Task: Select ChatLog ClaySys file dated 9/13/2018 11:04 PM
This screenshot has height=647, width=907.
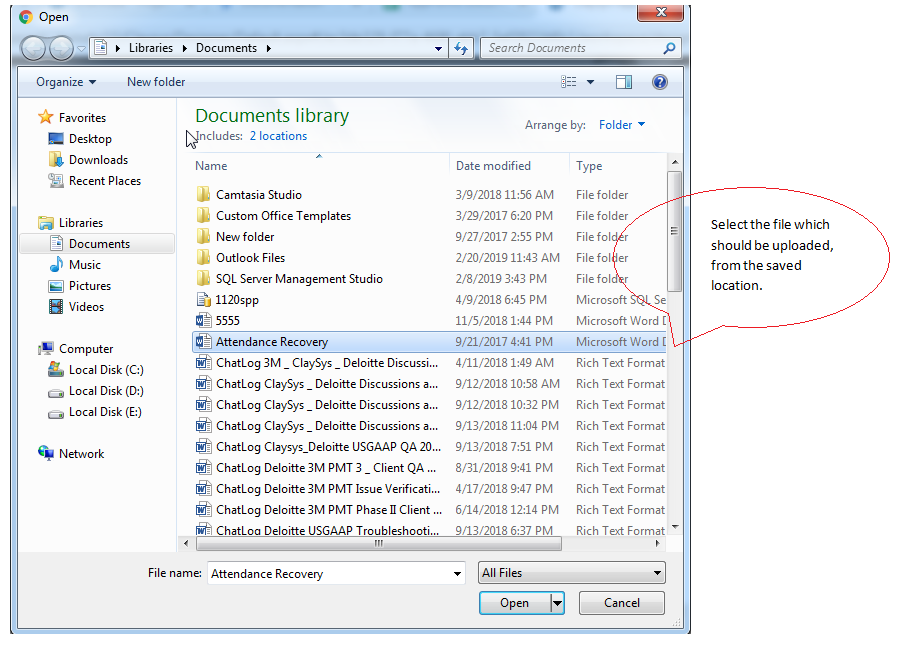Action: pos(429,426)
